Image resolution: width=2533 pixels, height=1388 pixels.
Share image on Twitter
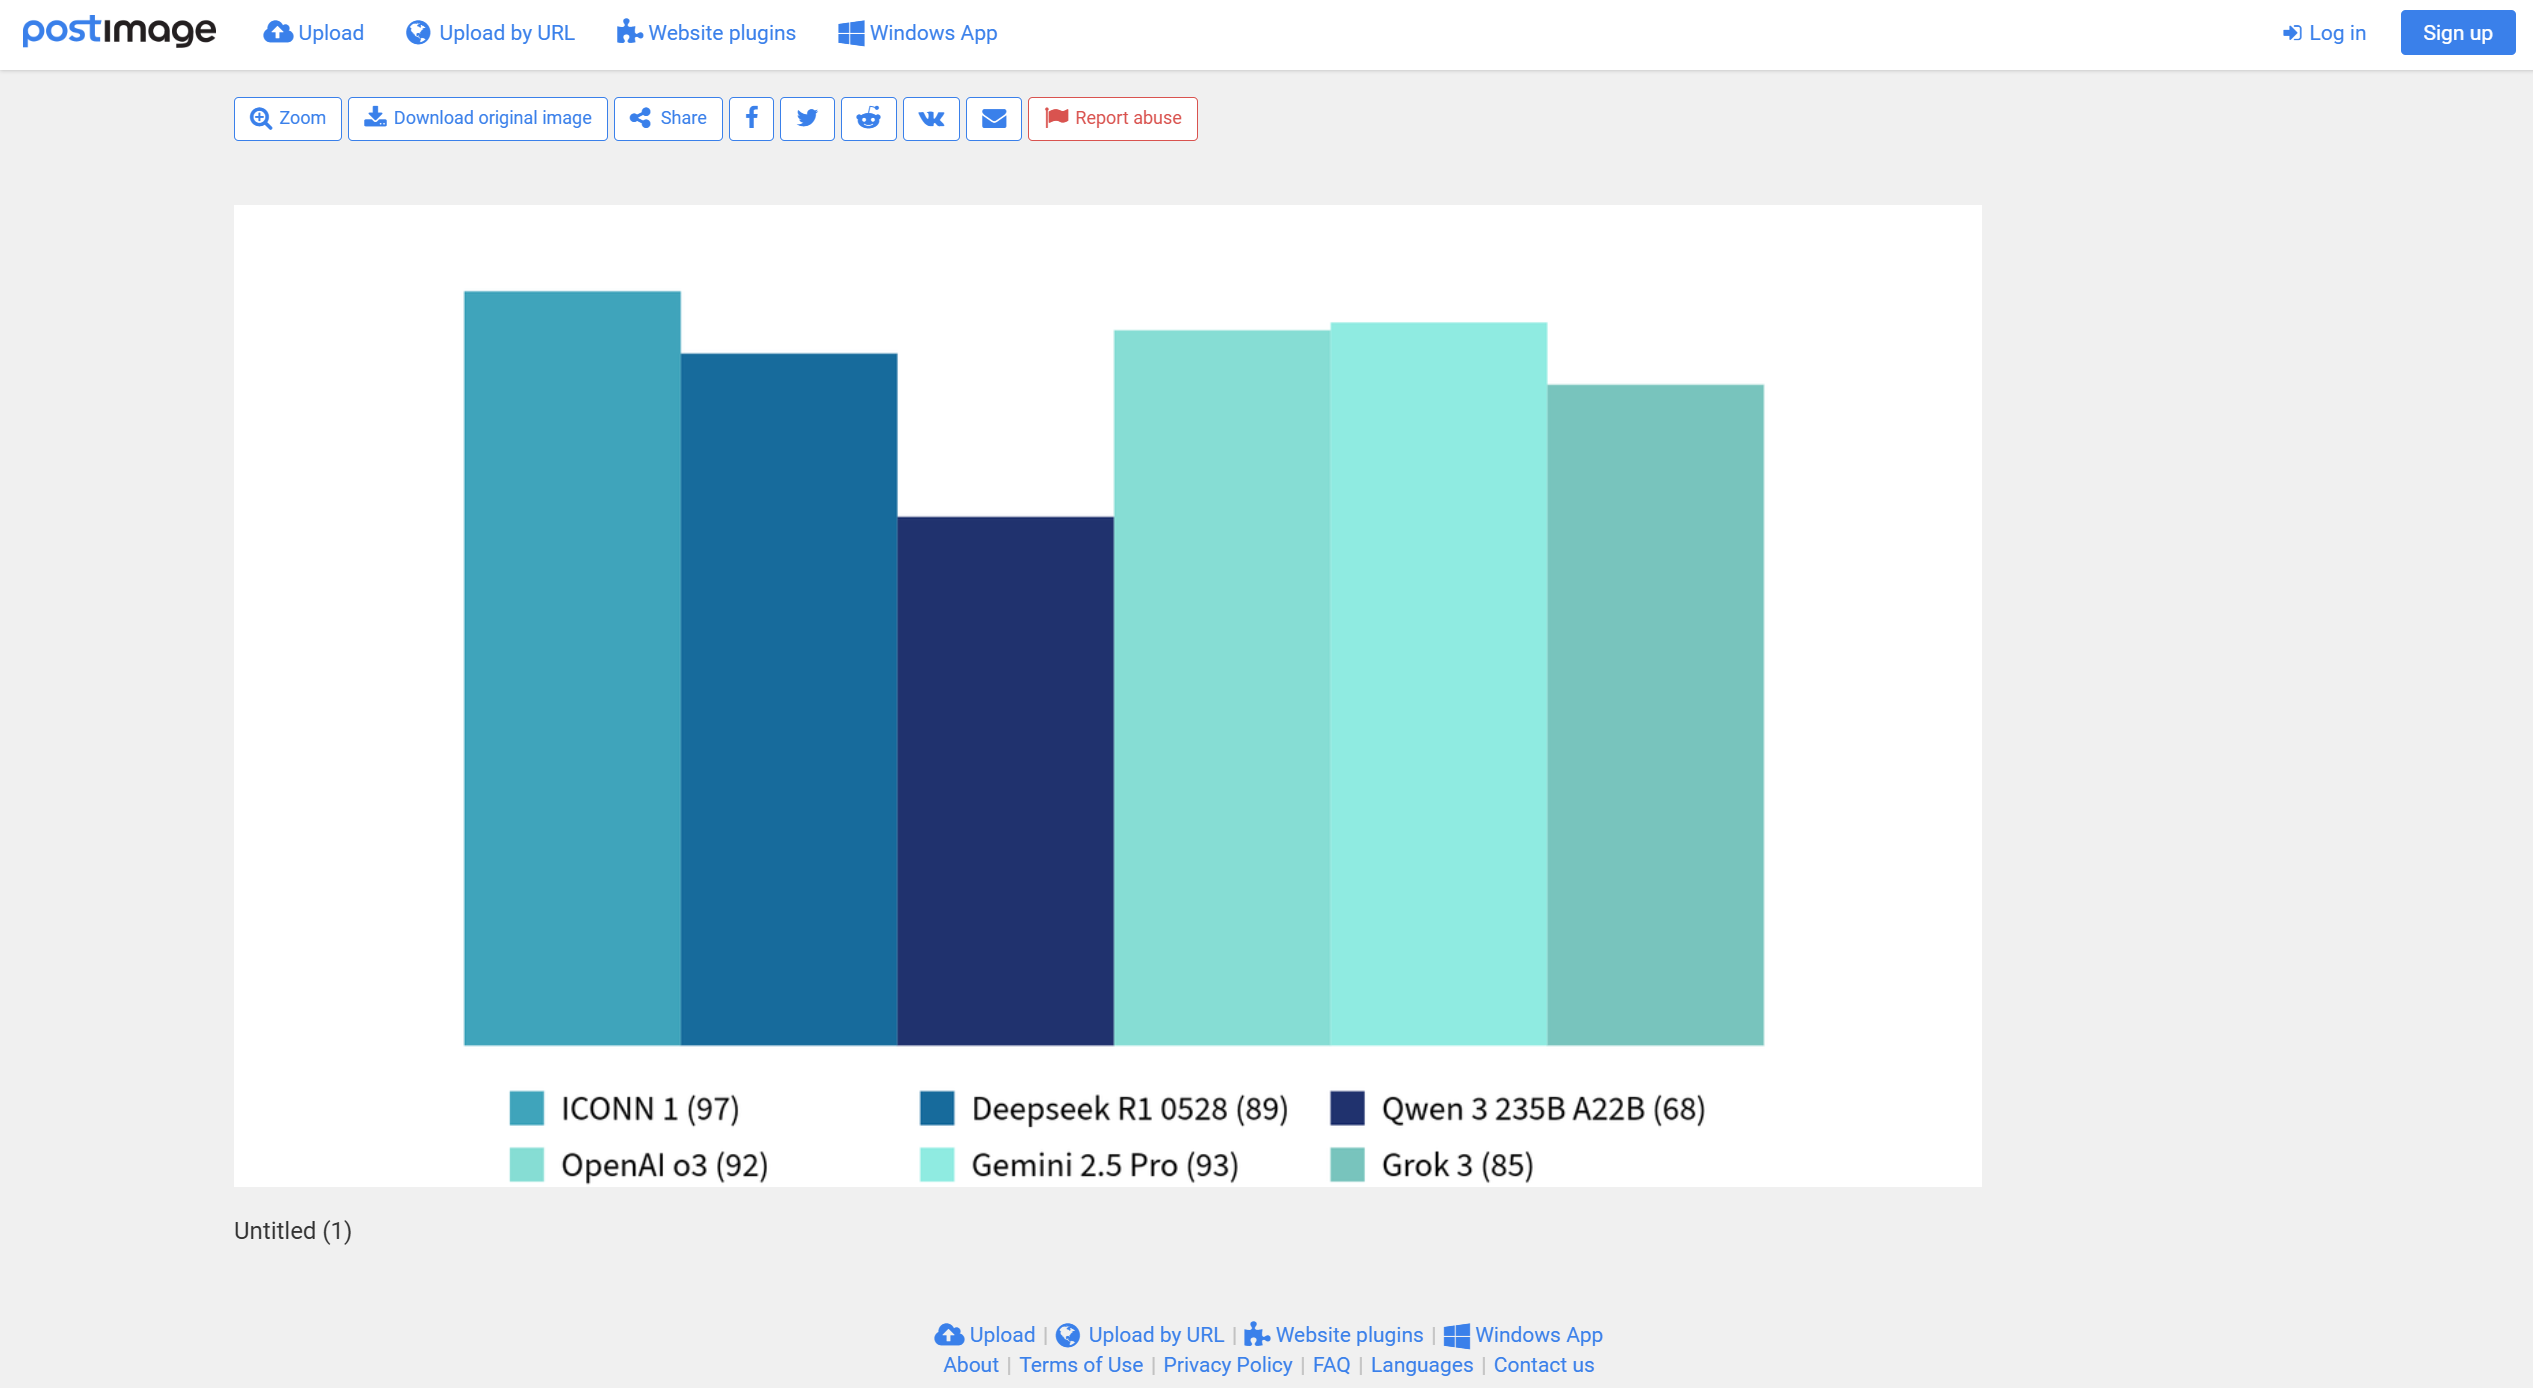click(807, 118)
